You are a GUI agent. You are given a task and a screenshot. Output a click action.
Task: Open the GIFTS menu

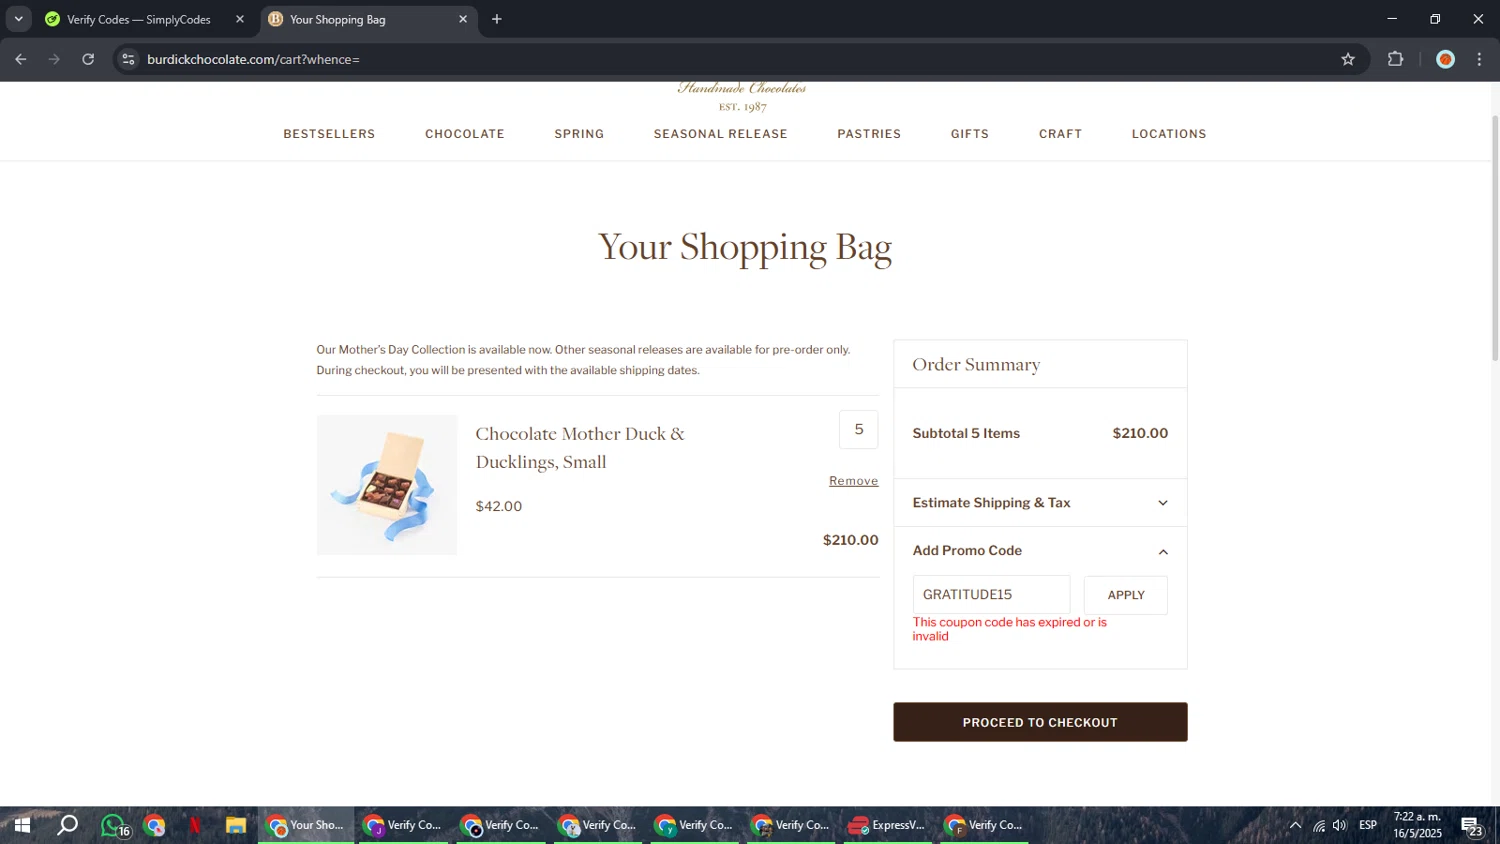(970, 134)
